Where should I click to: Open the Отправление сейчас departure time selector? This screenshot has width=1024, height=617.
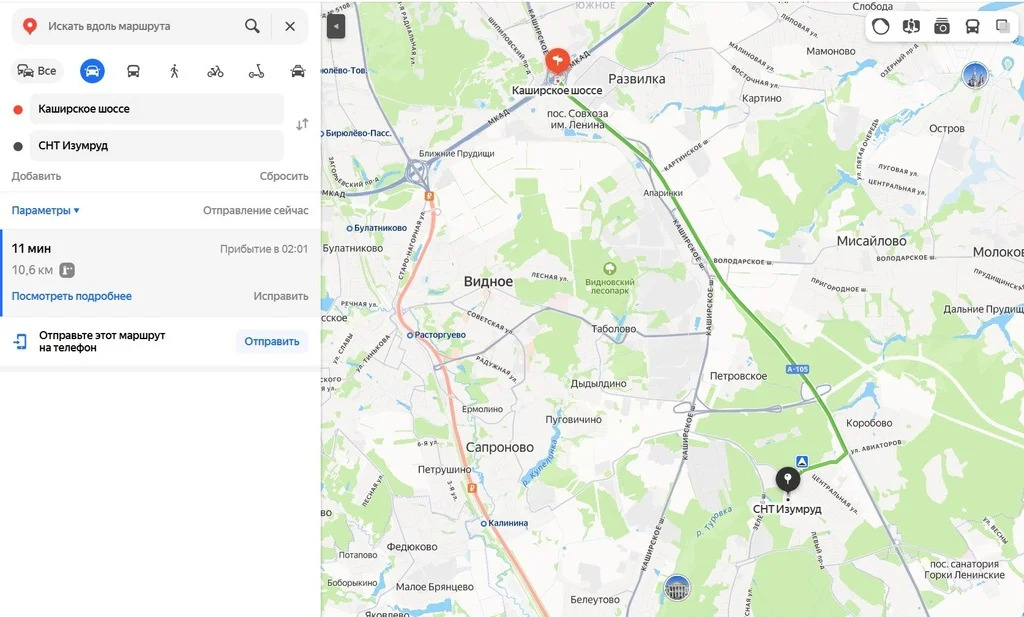click(x=255, y=210)
